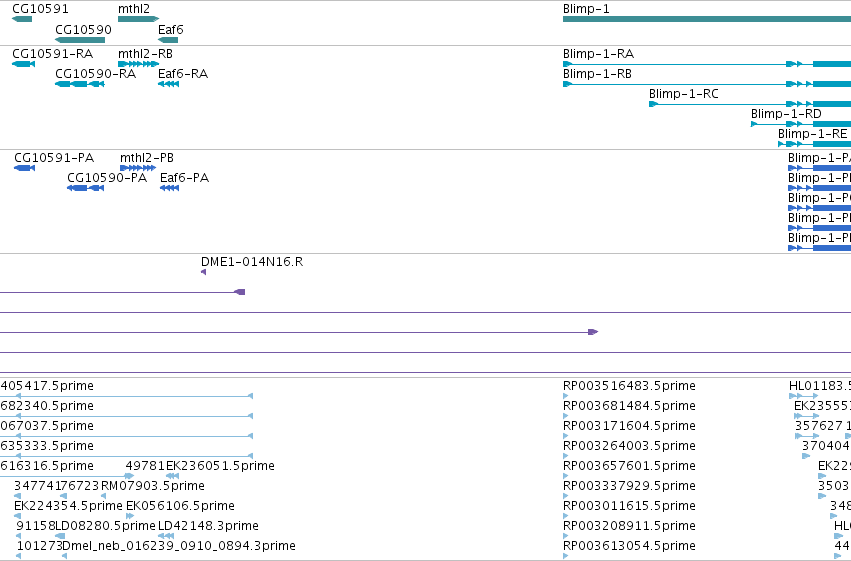This screenshot has width=851, height=561.
Task: Select transcript Blimp-1-RD
Action: [x=801, y=124]
